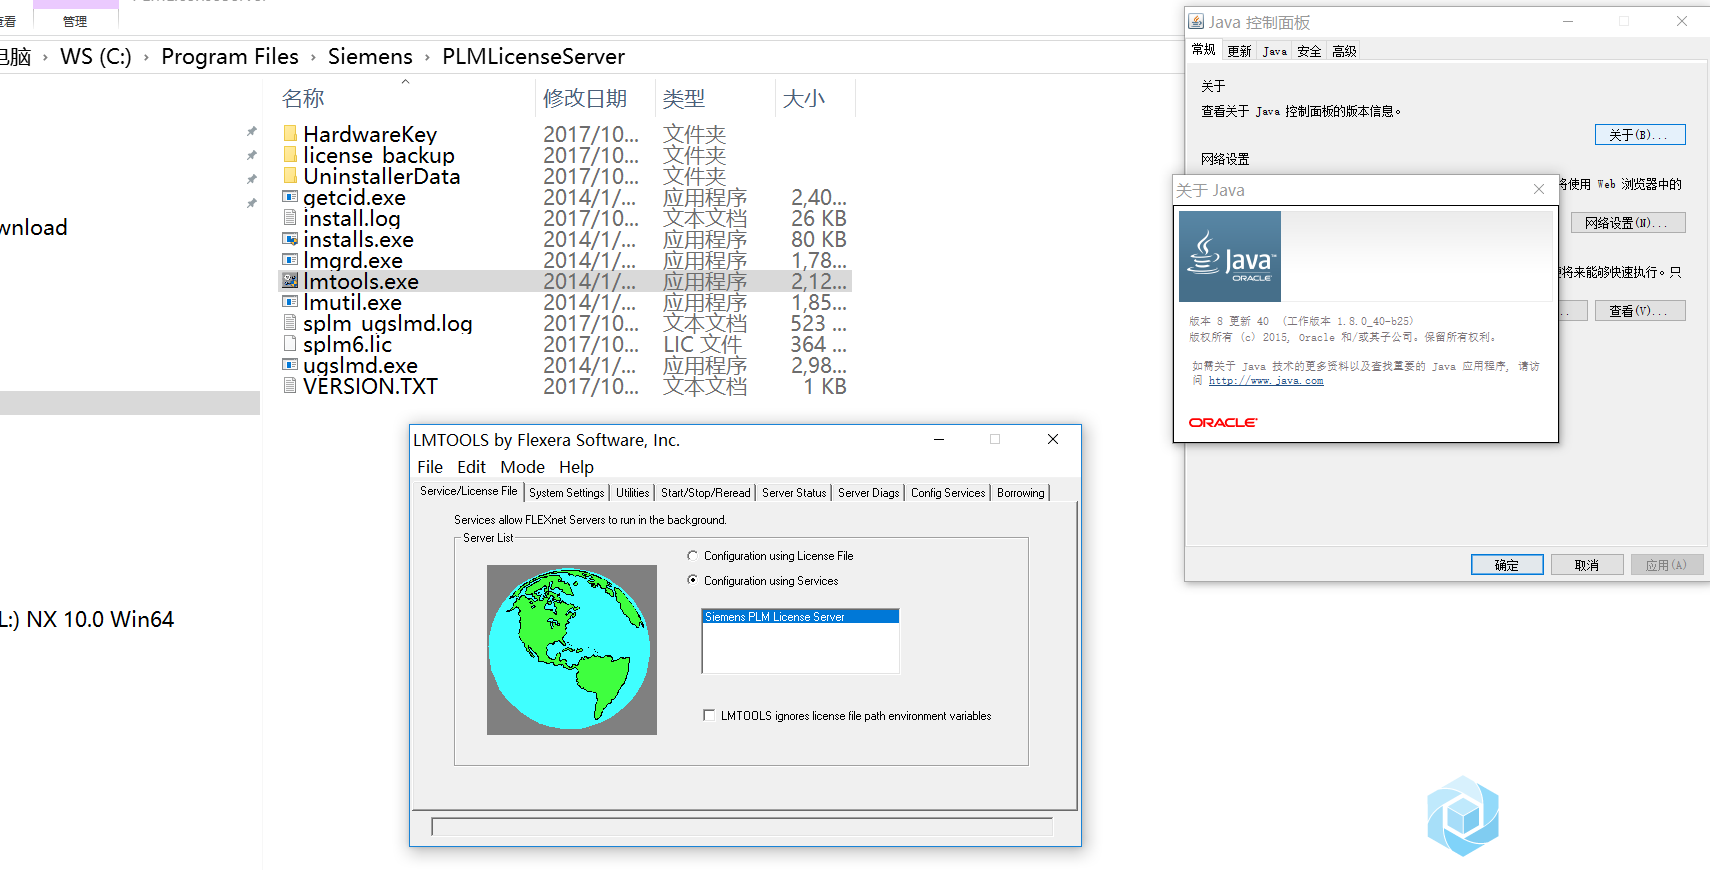Select the UninstallerData folder icon
This screenshot has width=1710, height=870.
pyautogui.click(x=290, y=175)
